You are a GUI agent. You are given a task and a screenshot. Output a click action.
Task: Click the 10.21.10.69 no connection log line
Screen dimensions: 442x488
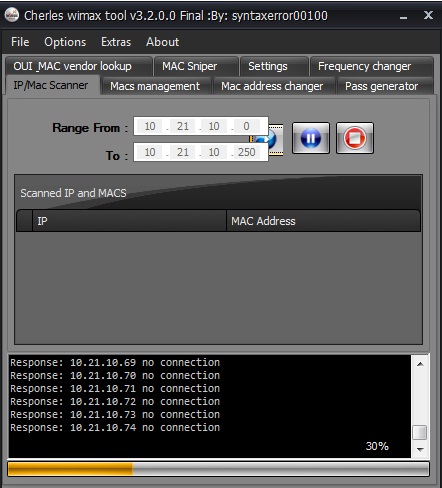[115, 362]
